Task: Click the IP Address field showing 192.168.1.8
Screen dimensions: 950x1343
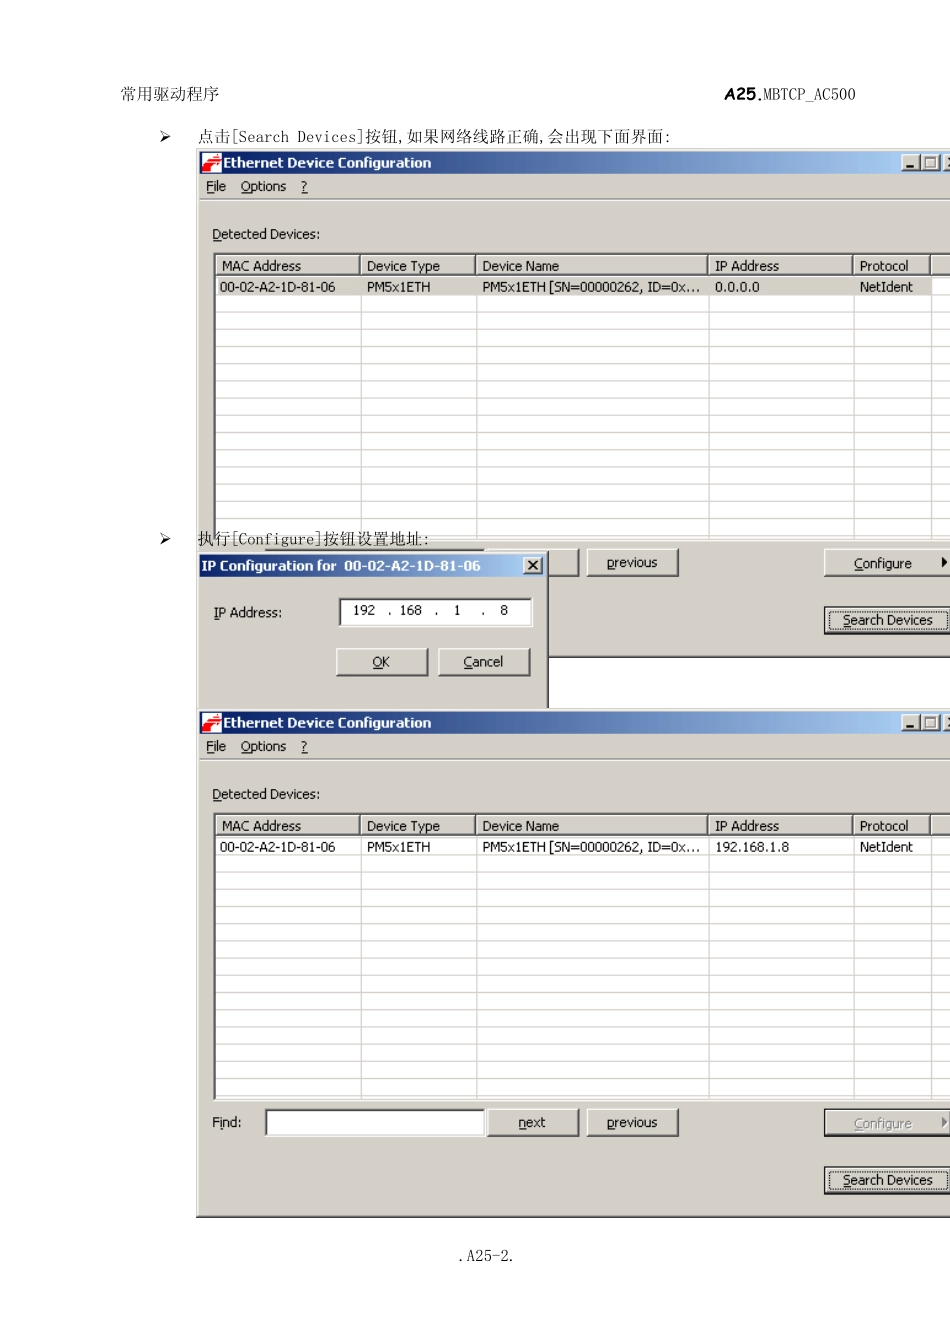Action: coord(435,611)
